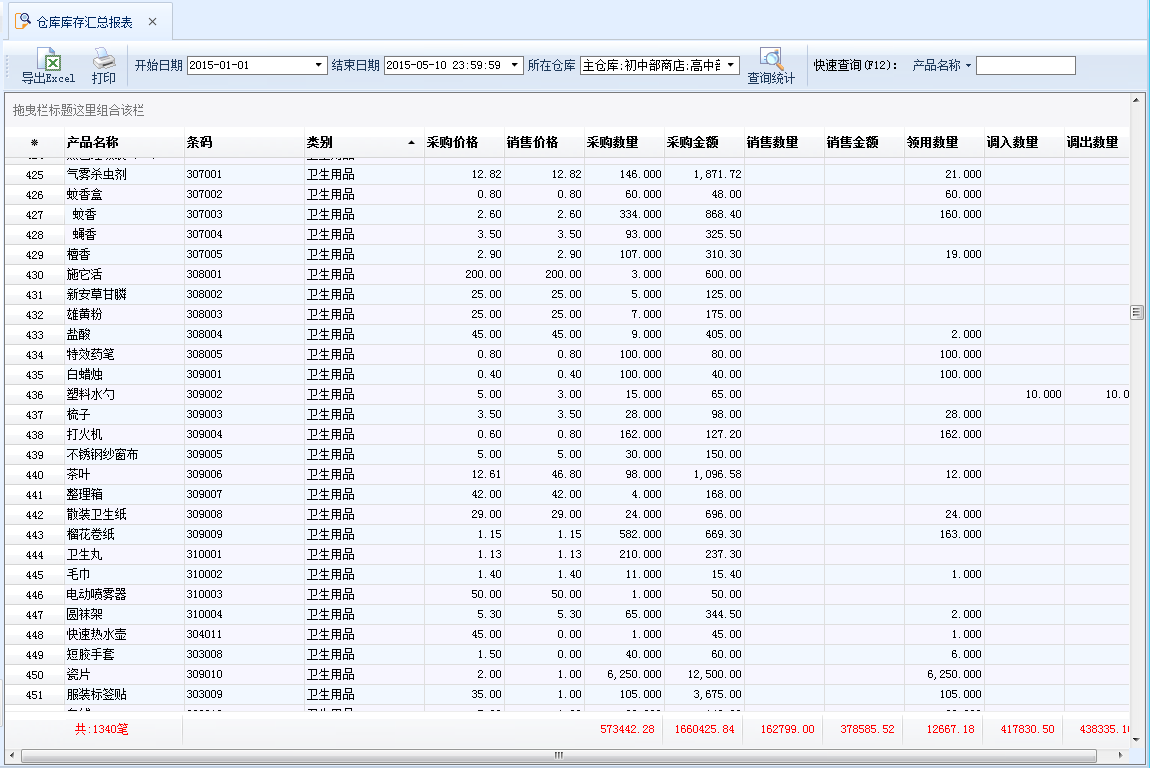This screenshot has height=768, width=1150.
Task: Click the horizontal scrollbar left arrow
Action: pos(13,755)
